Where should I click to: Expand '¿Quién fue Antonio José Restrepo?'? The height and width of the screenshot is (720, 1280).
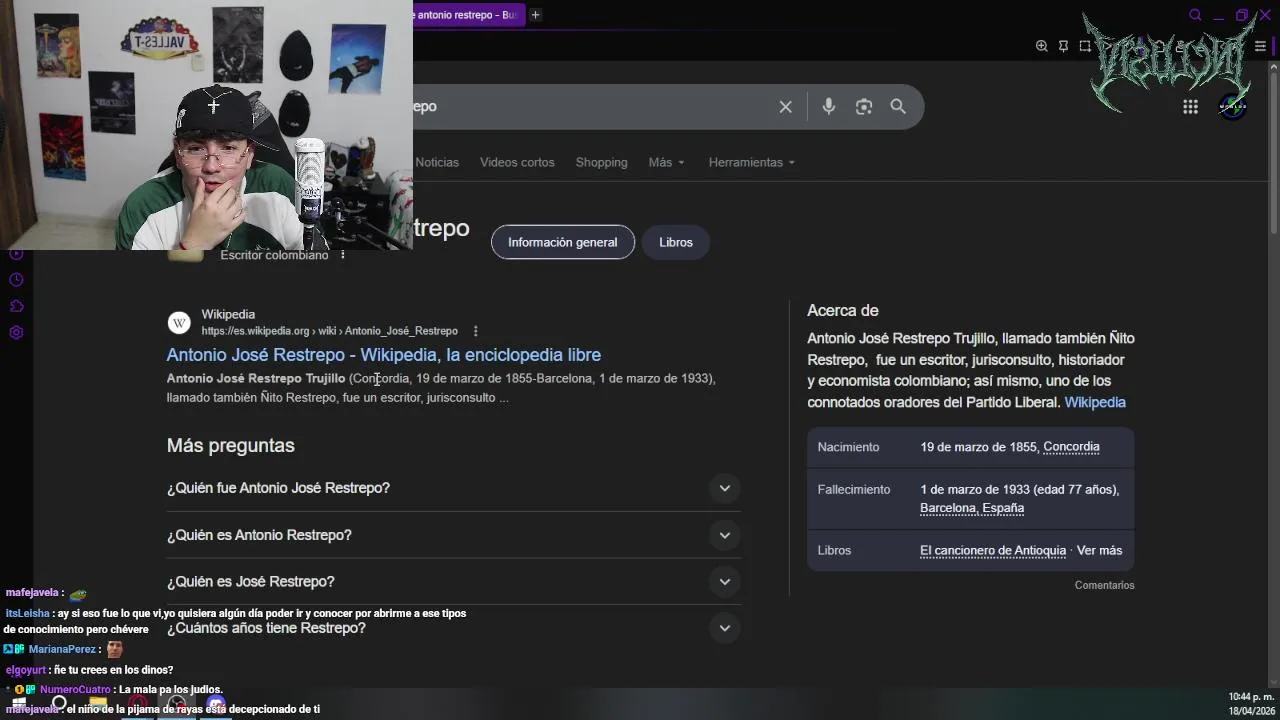(453, 488)
